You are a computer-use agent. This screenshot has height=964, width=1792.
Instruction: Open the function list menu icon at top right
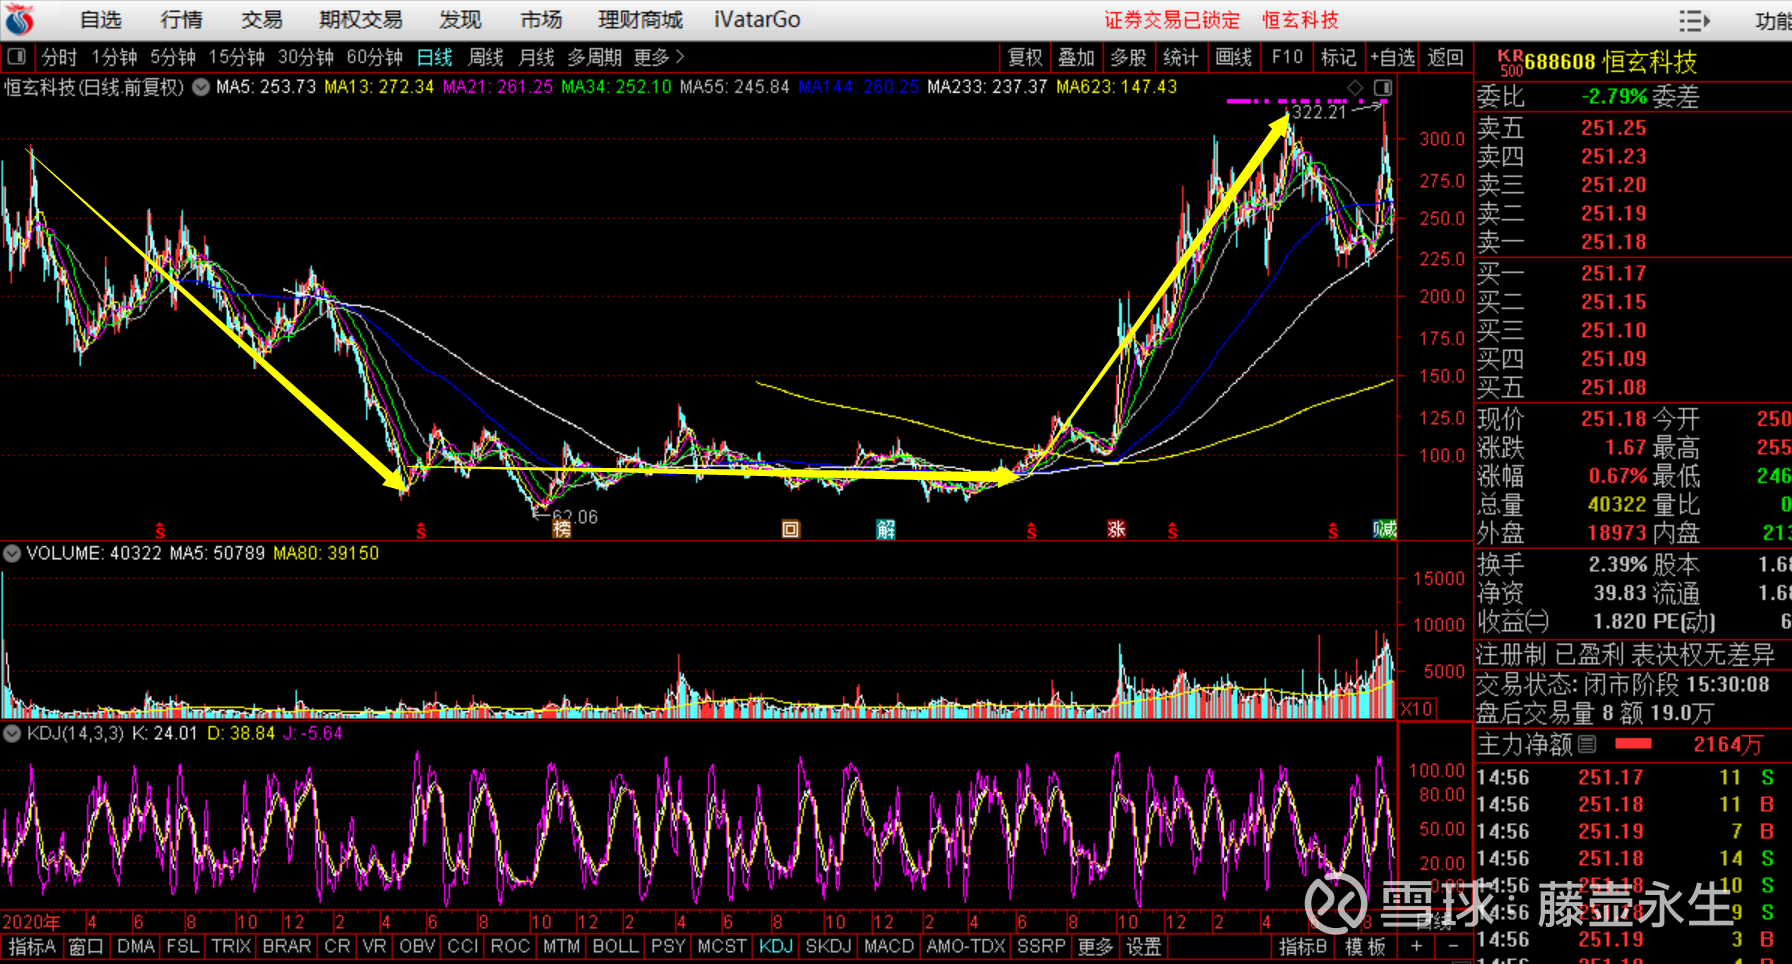coord(1694,20)
